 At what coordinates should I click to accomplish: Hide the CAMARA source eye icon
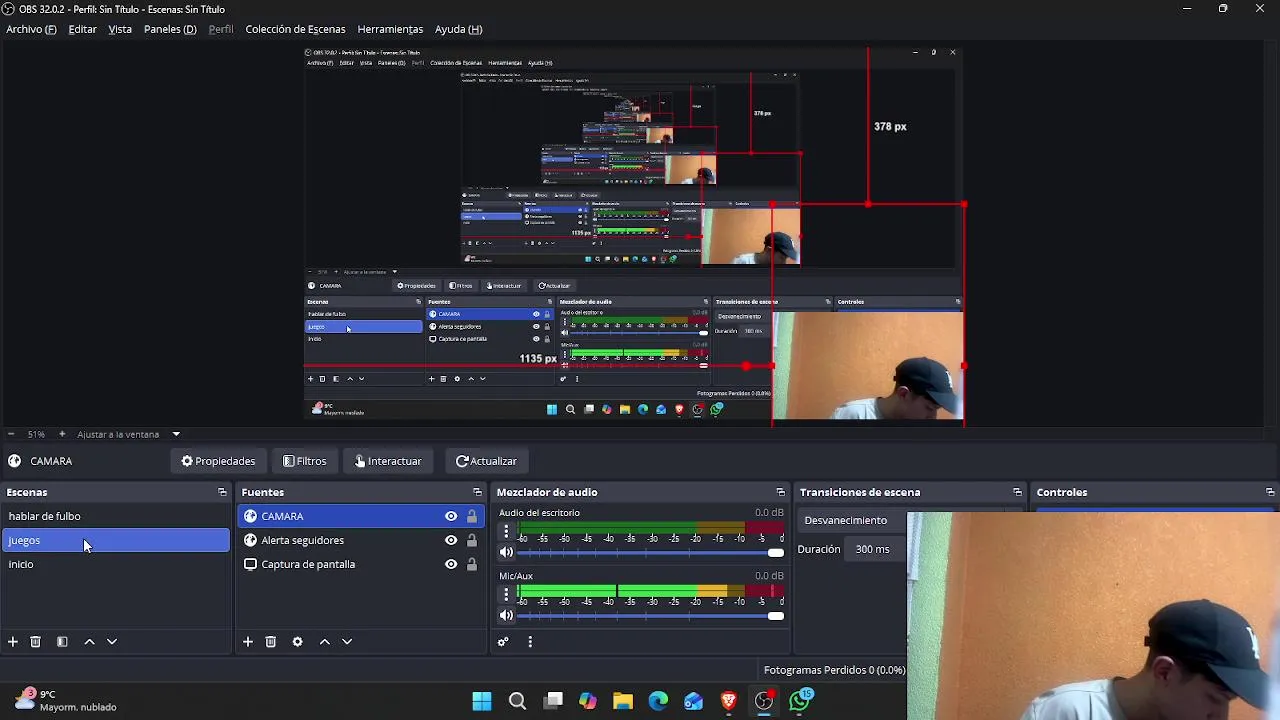(x=451, y=516)
